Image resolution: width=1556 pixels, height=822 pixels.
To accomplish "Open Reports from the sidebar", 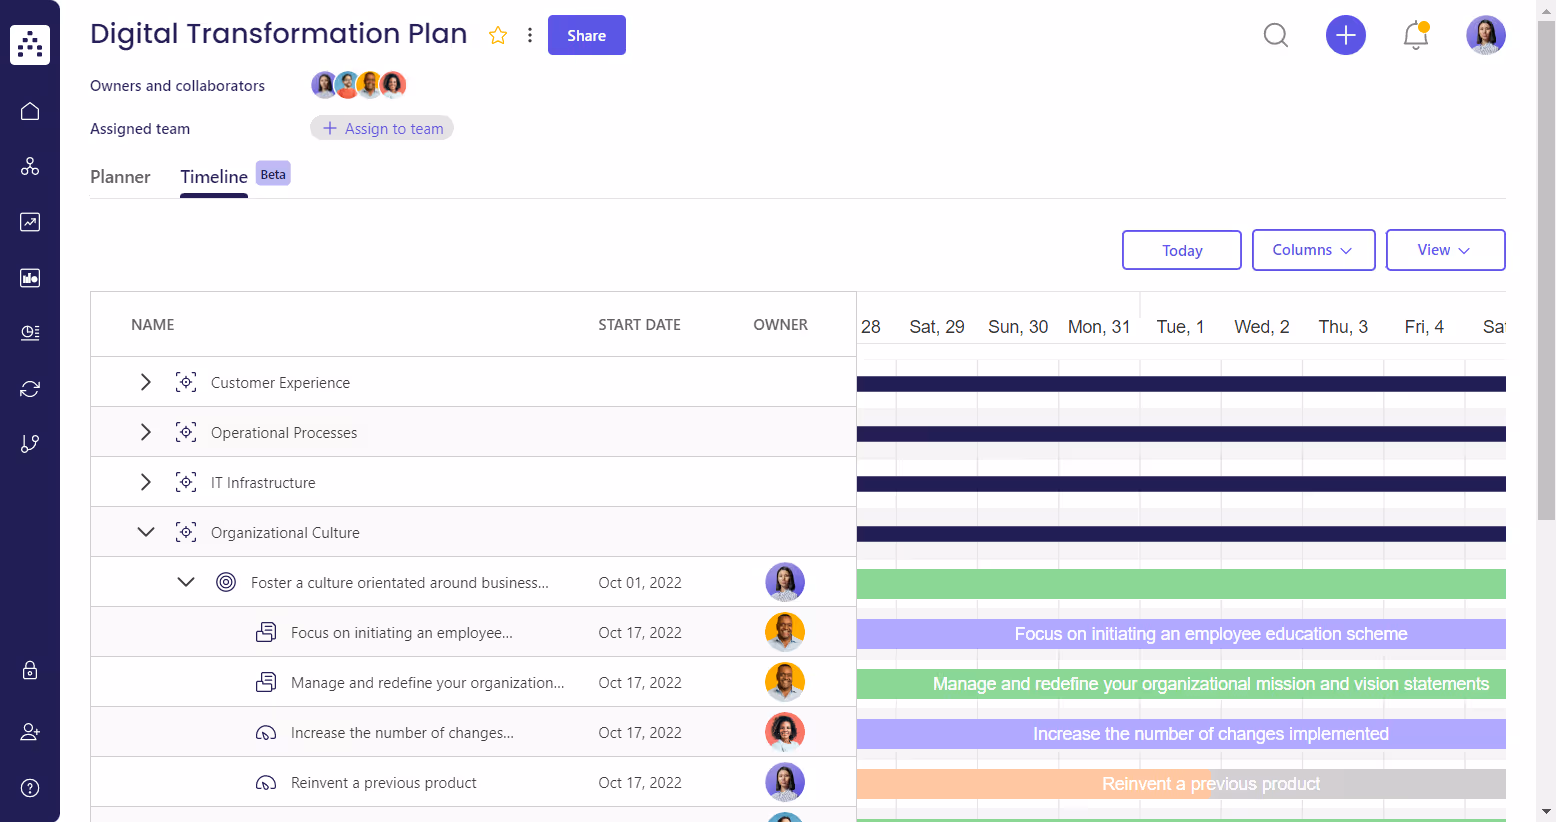I will tap(29, 222).
